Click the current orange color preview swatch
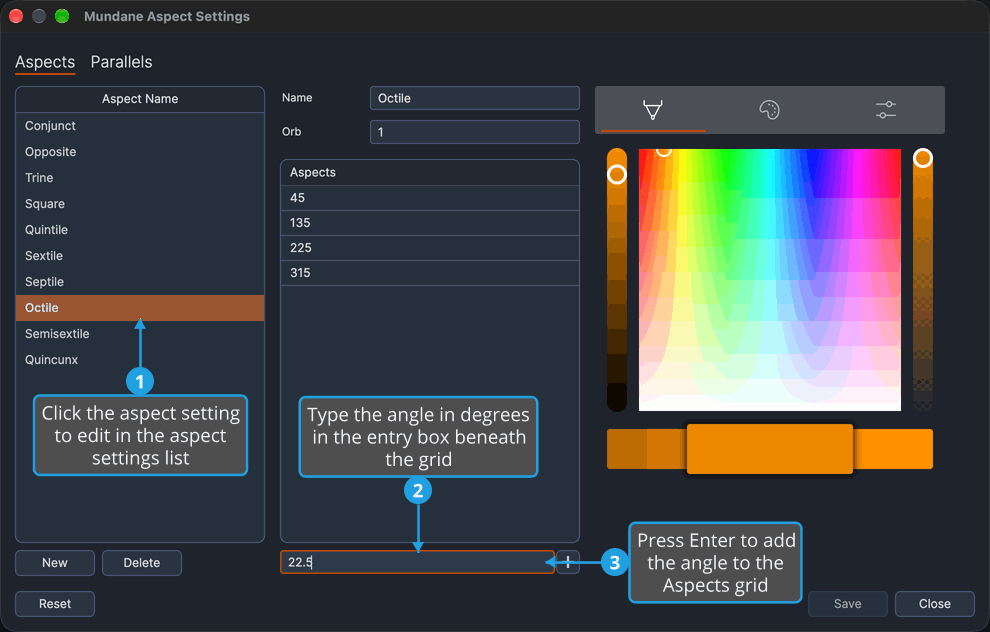 (x=770, y=449)
